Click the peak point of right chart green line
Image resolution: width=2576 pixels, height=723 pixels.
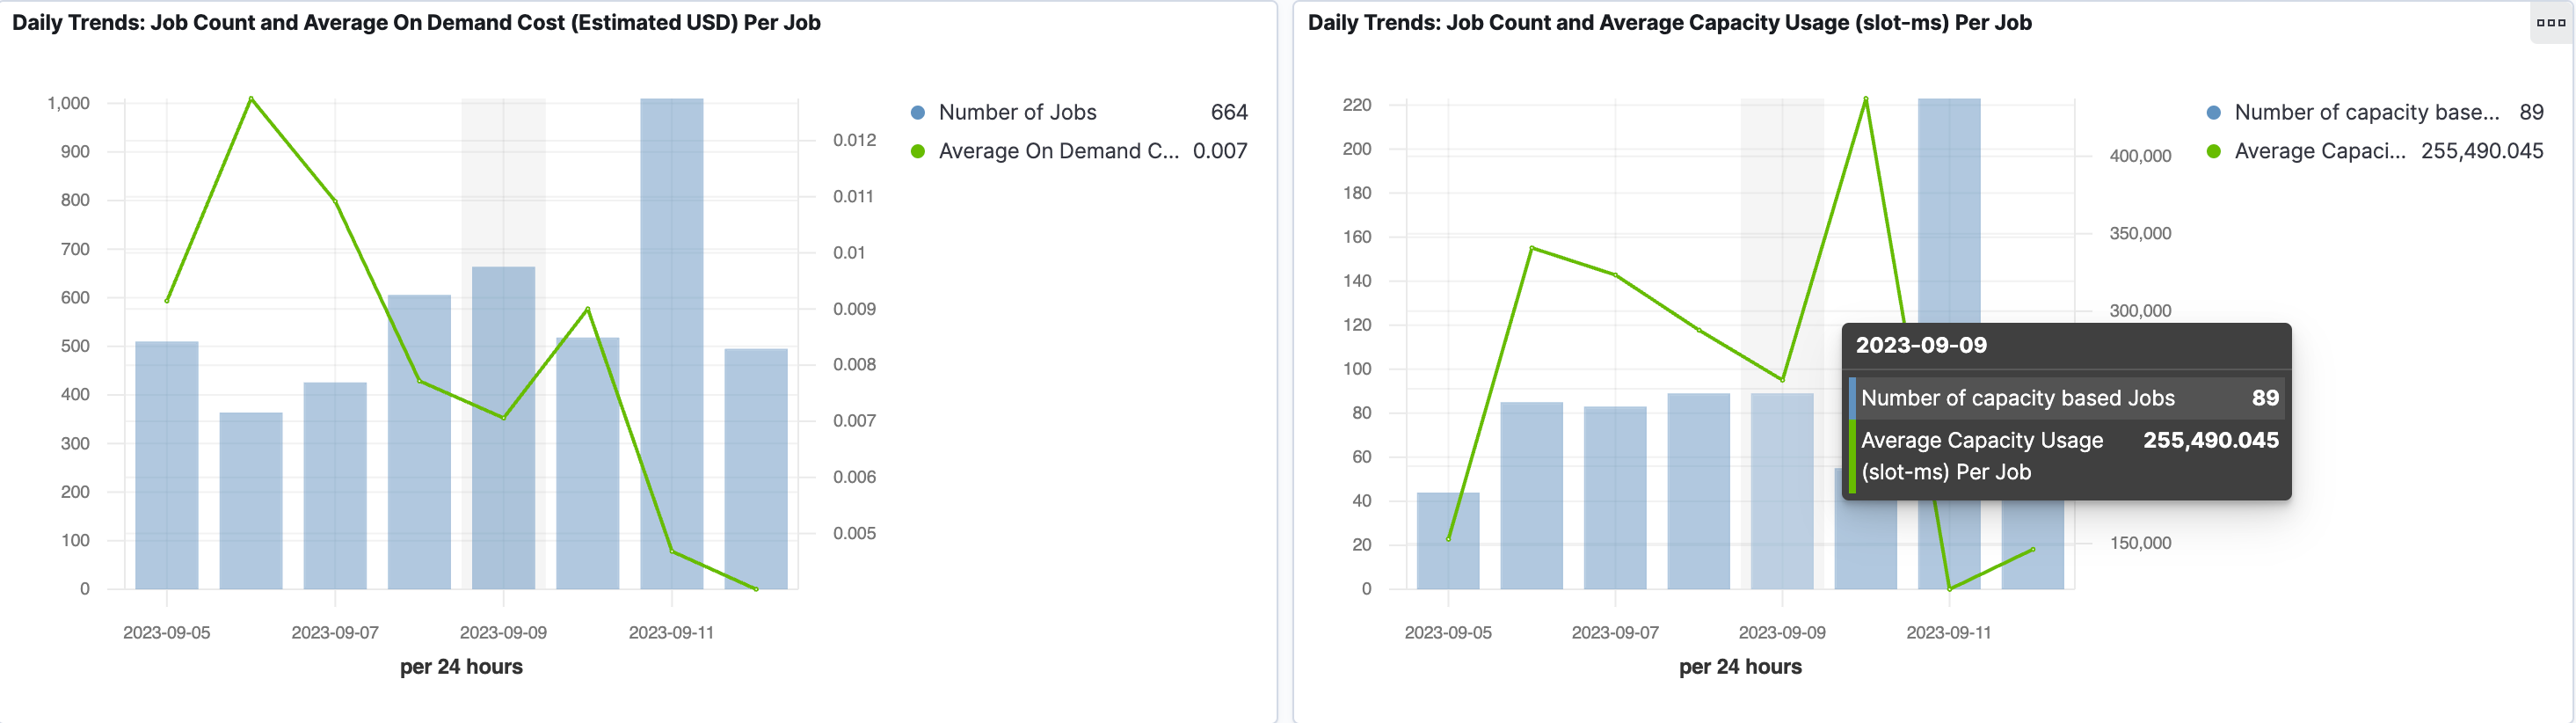[1866, 99]
